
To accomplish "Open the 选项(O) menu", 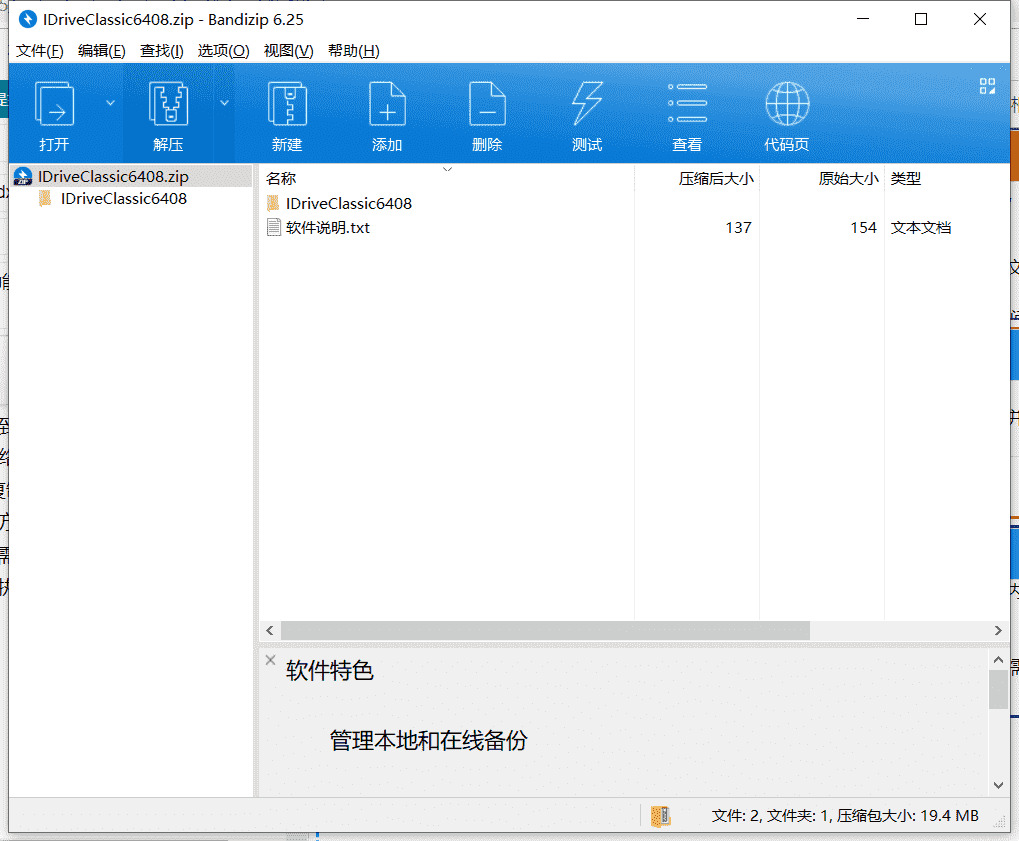I will (x=224, y=51).
